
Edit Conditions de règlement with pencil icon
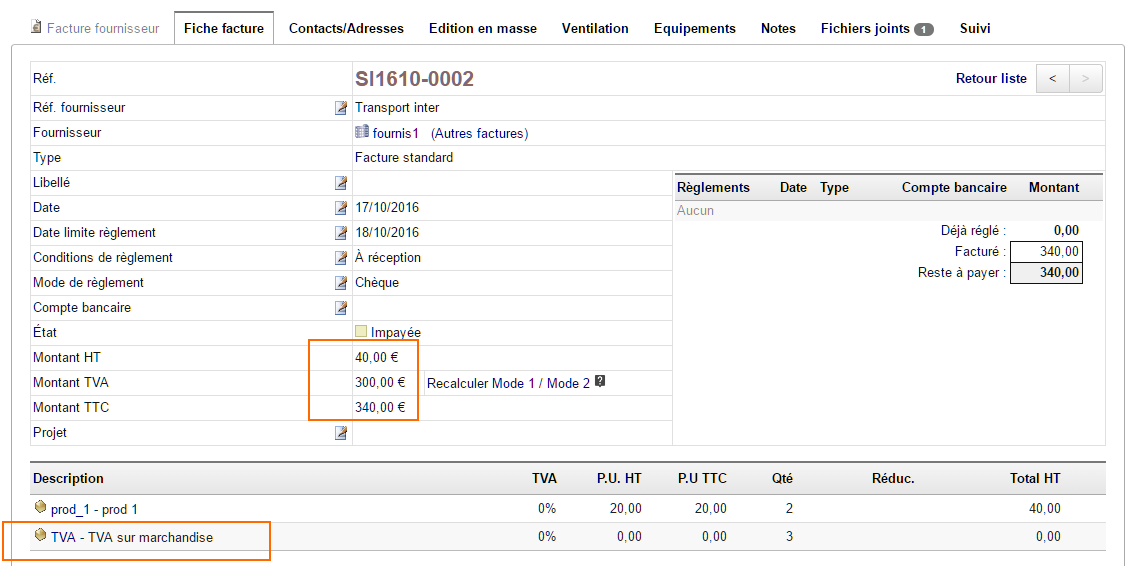(341, 258)
